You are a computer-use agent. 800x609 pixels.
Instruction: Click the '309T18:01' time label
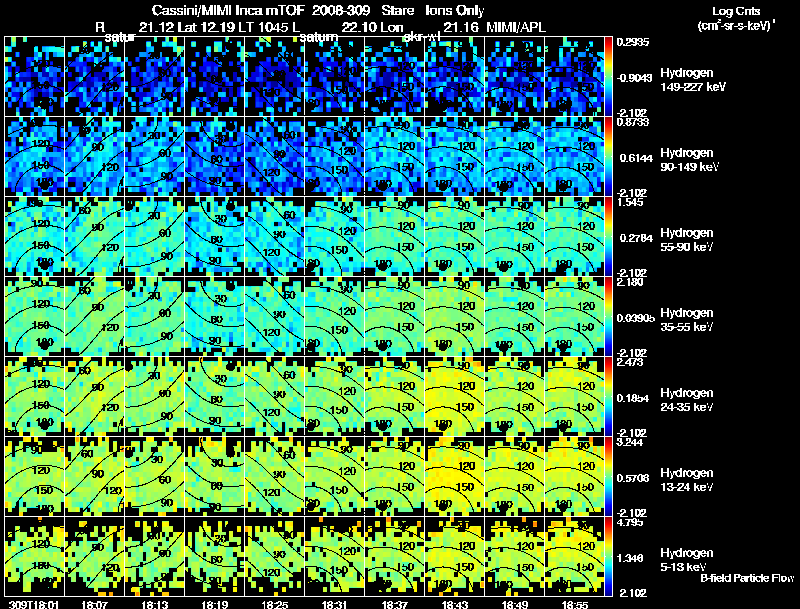[x=34, y=605]
